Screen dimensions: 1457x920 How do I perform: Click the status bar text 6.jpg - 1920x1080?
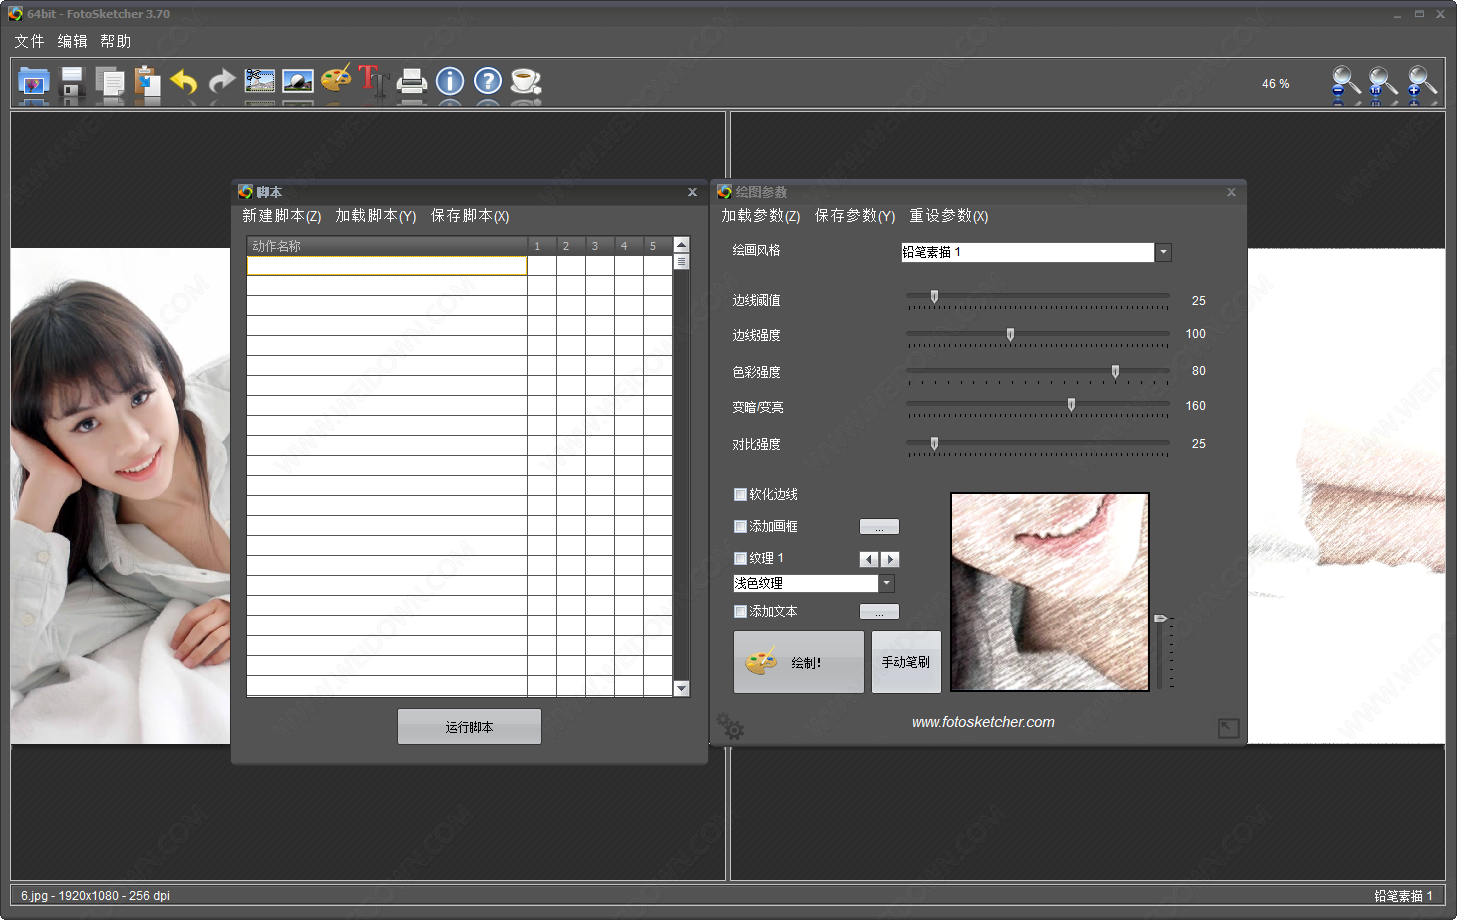tap(96, 896)
